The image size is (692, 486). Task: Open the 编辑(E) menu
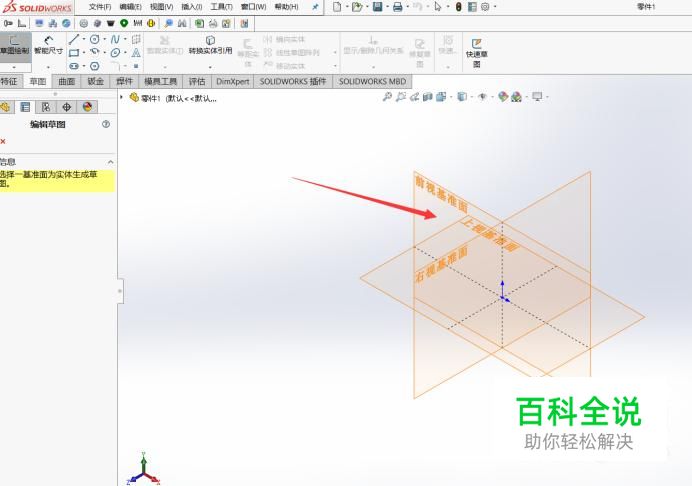131,7
